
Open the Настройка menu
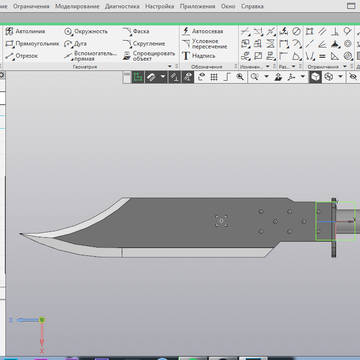tap(160, 6)
